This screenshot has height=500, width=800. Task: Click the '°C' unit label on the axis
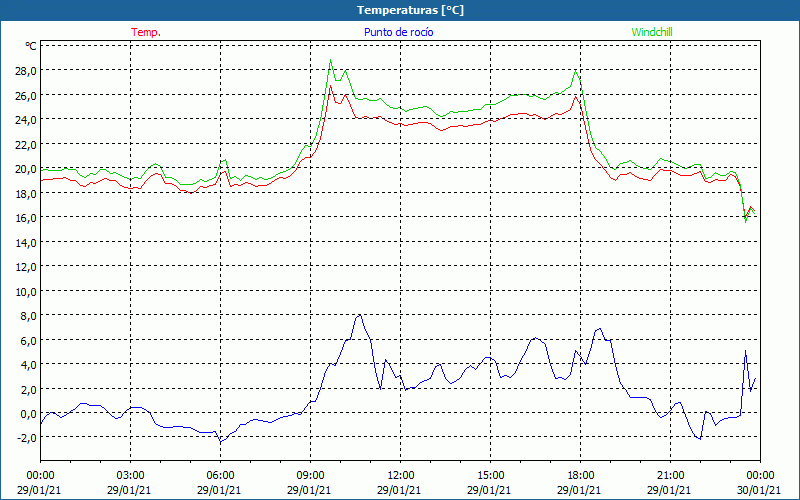point(31,46)
